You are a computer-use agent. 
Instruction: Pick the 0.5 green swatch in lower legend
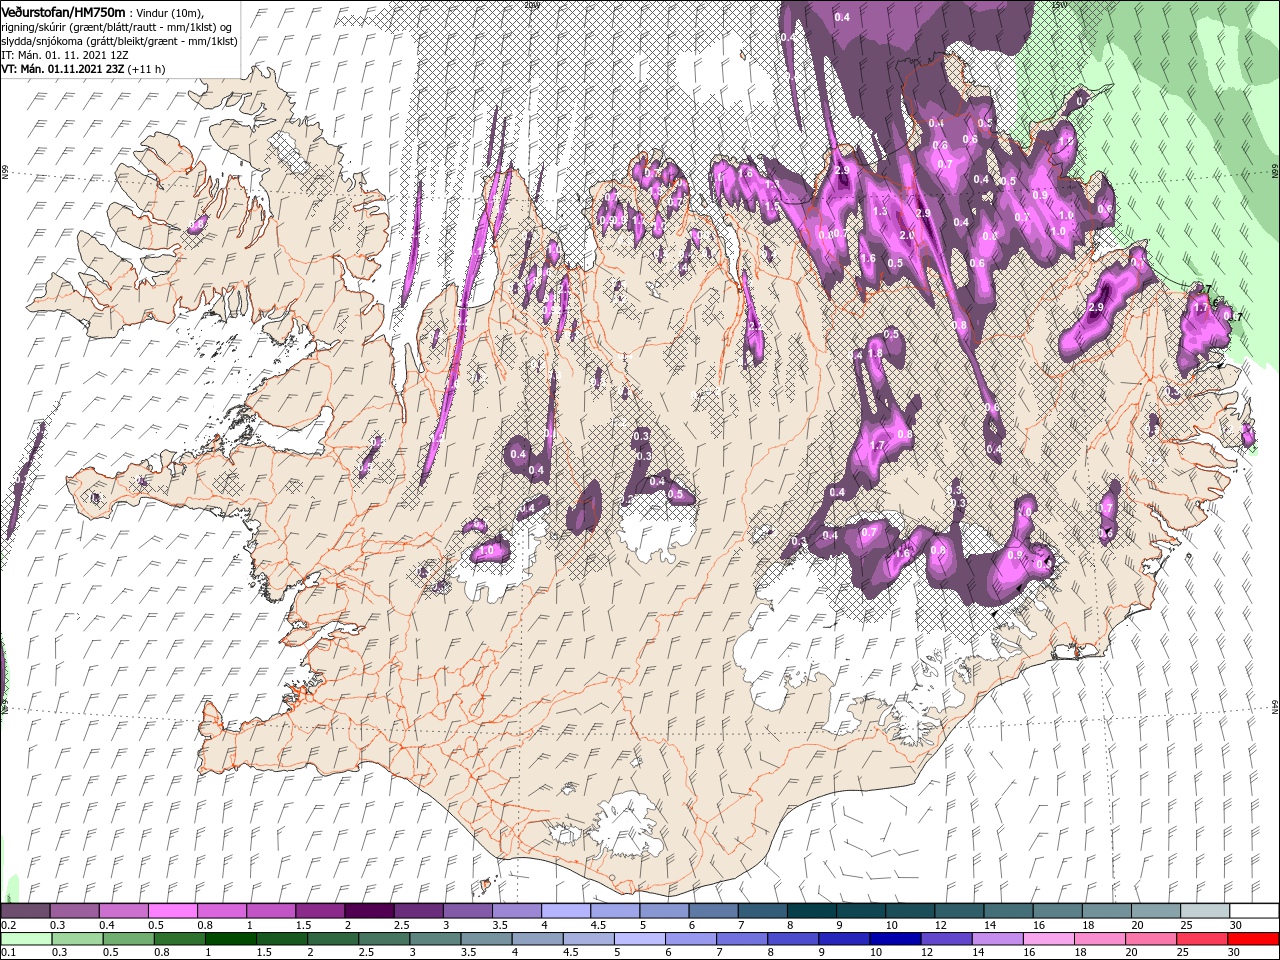click(128, 939)
